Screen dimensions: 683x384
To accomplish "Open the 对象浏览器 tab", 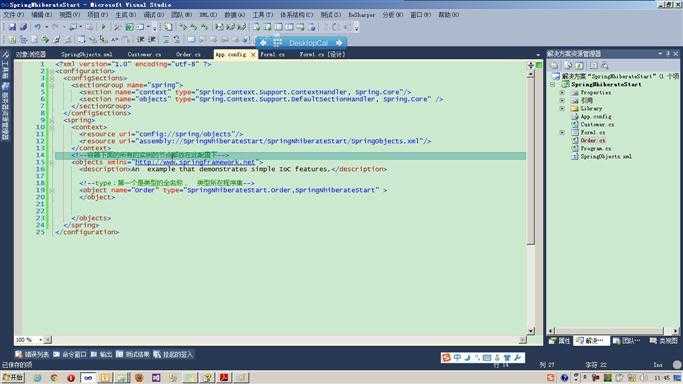I will click(30, 54).
